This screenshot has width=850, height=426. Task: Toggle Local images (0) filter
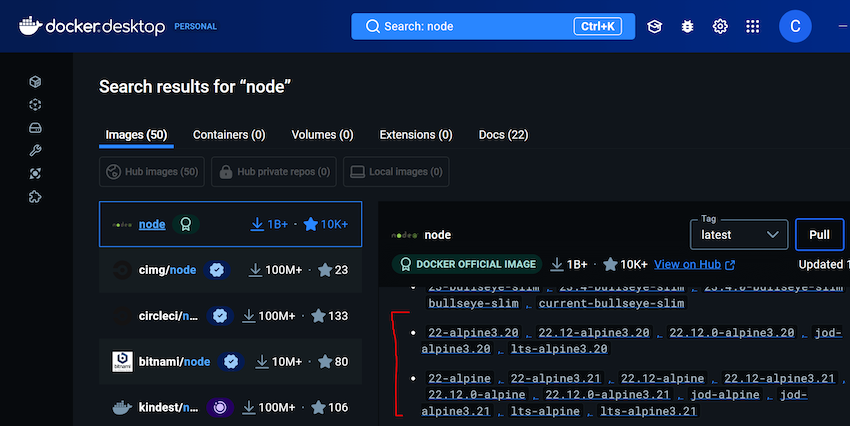click(396, 172)
